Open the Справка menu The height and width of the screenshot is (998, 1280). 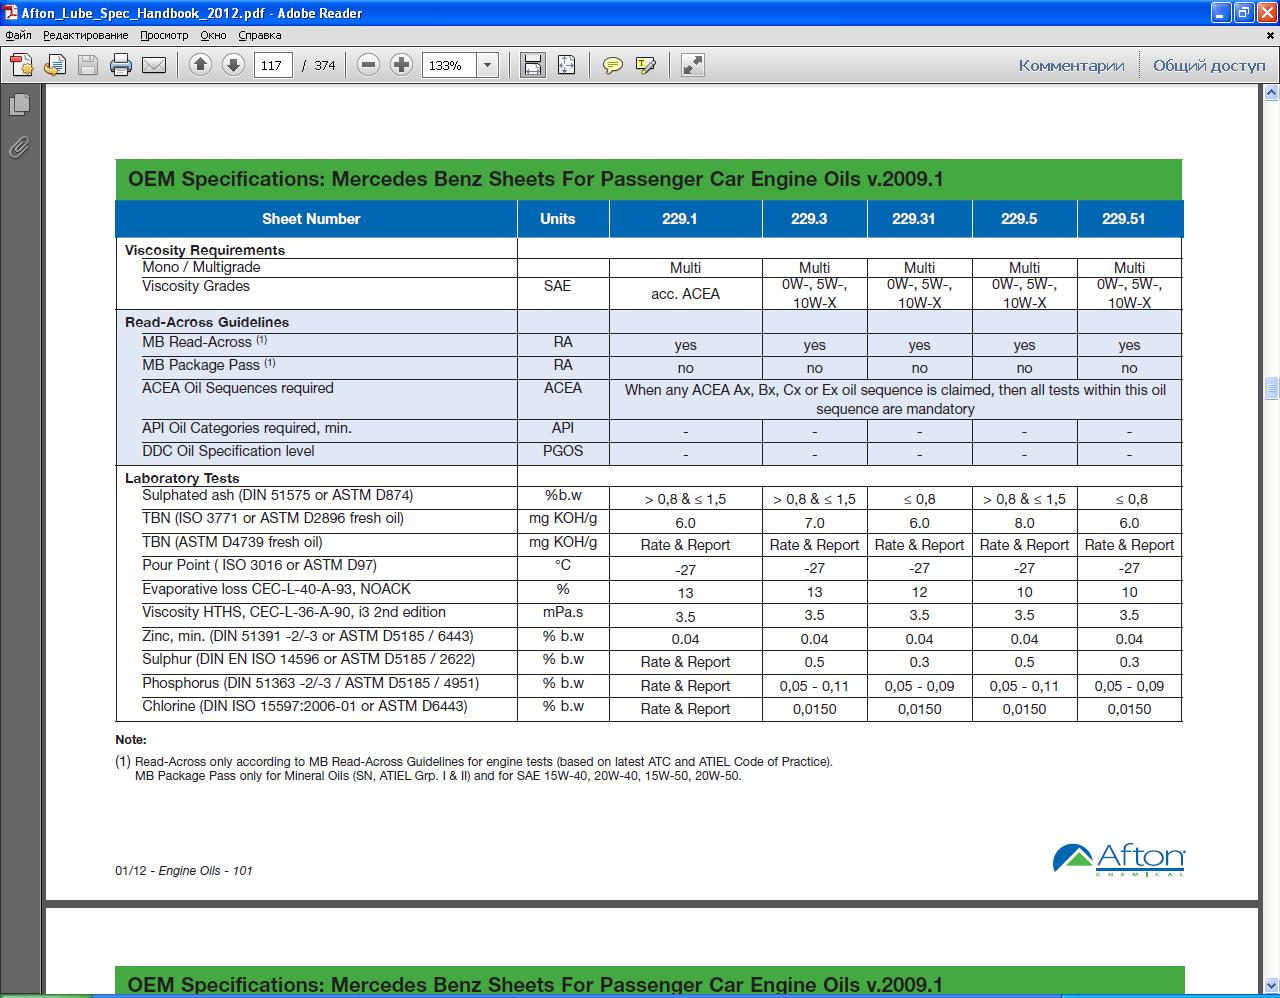coord(260,35)
